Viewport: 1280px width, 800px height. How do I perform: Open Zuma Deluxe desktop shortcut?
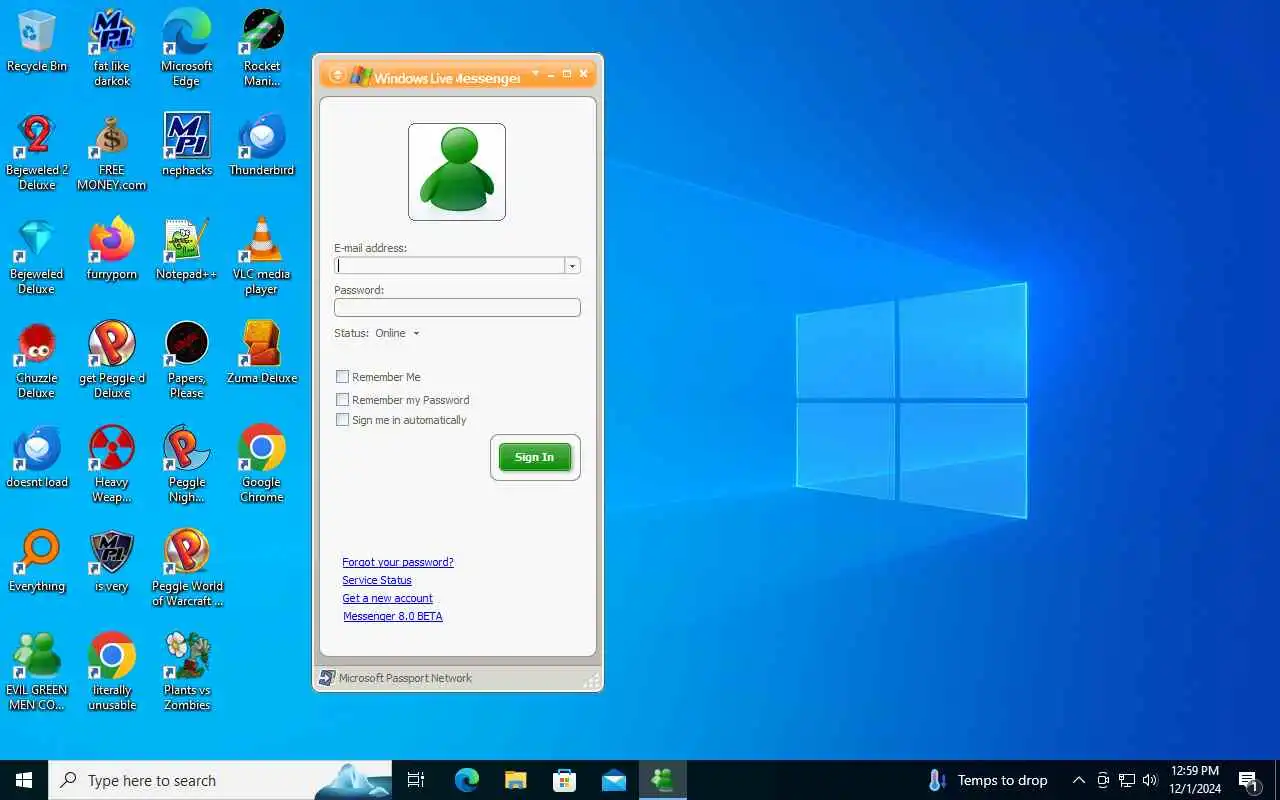point(262,353)
